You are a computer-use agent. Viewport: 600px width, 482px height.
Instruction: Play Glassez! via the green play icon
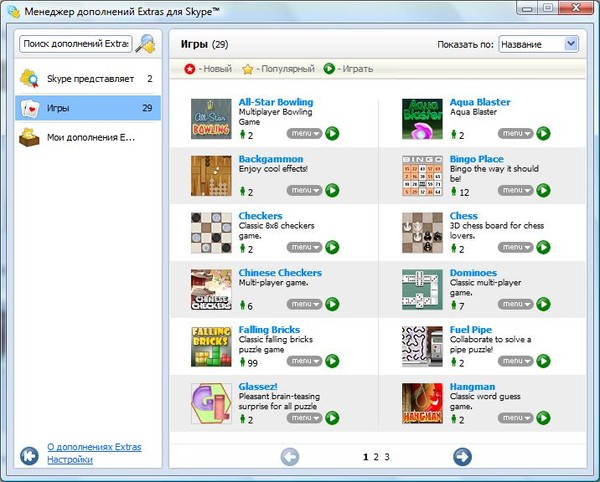[332, 418]
